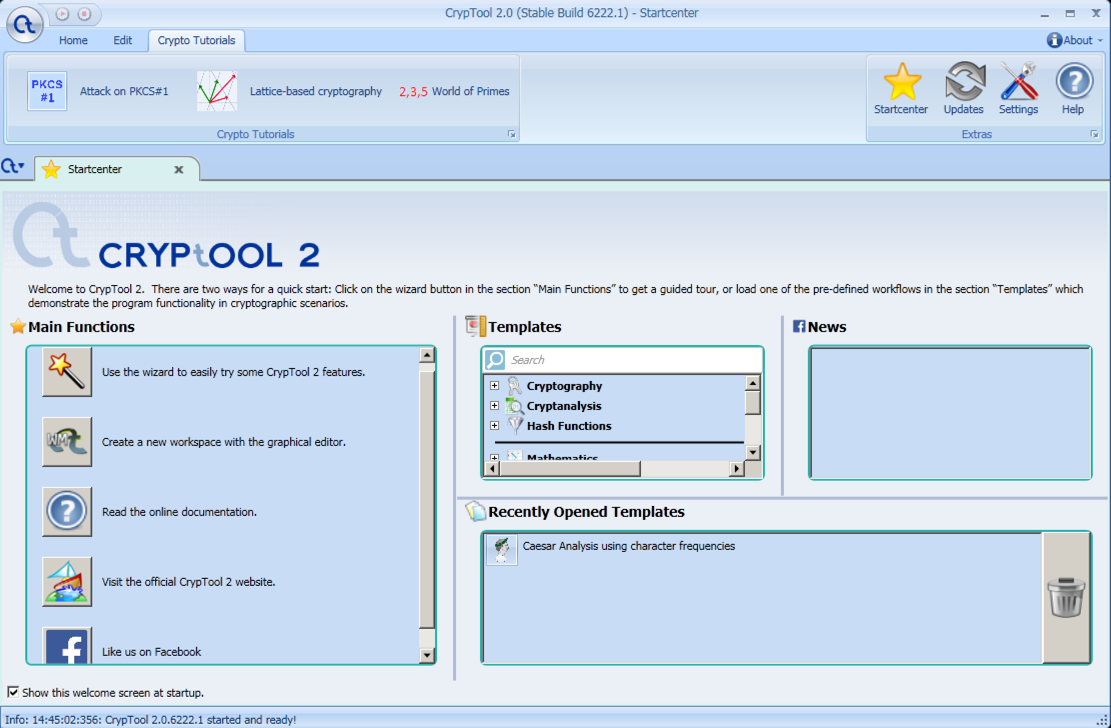This screenshot has height=728, width=1111.
Task: Open the CrypTool application menu logo button
Action: [x=25, y=24]
